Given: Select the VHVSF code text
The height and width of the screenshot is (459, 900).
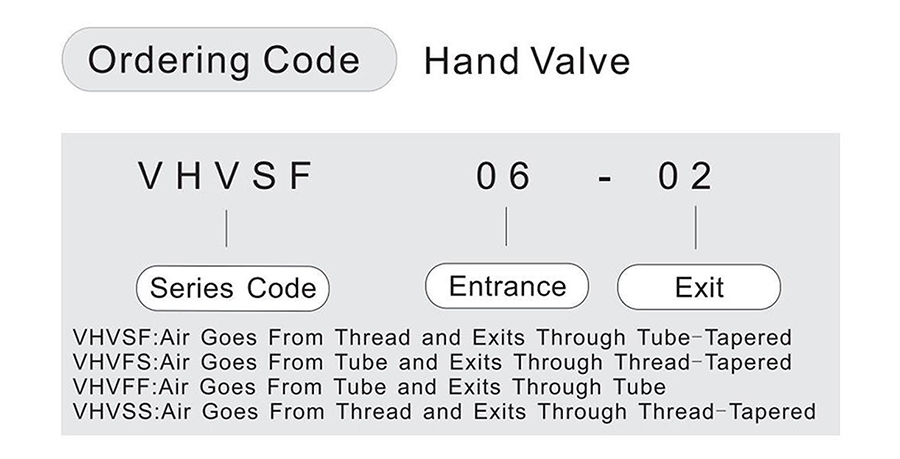Looking at the screenshot, I should coord(225,176).
